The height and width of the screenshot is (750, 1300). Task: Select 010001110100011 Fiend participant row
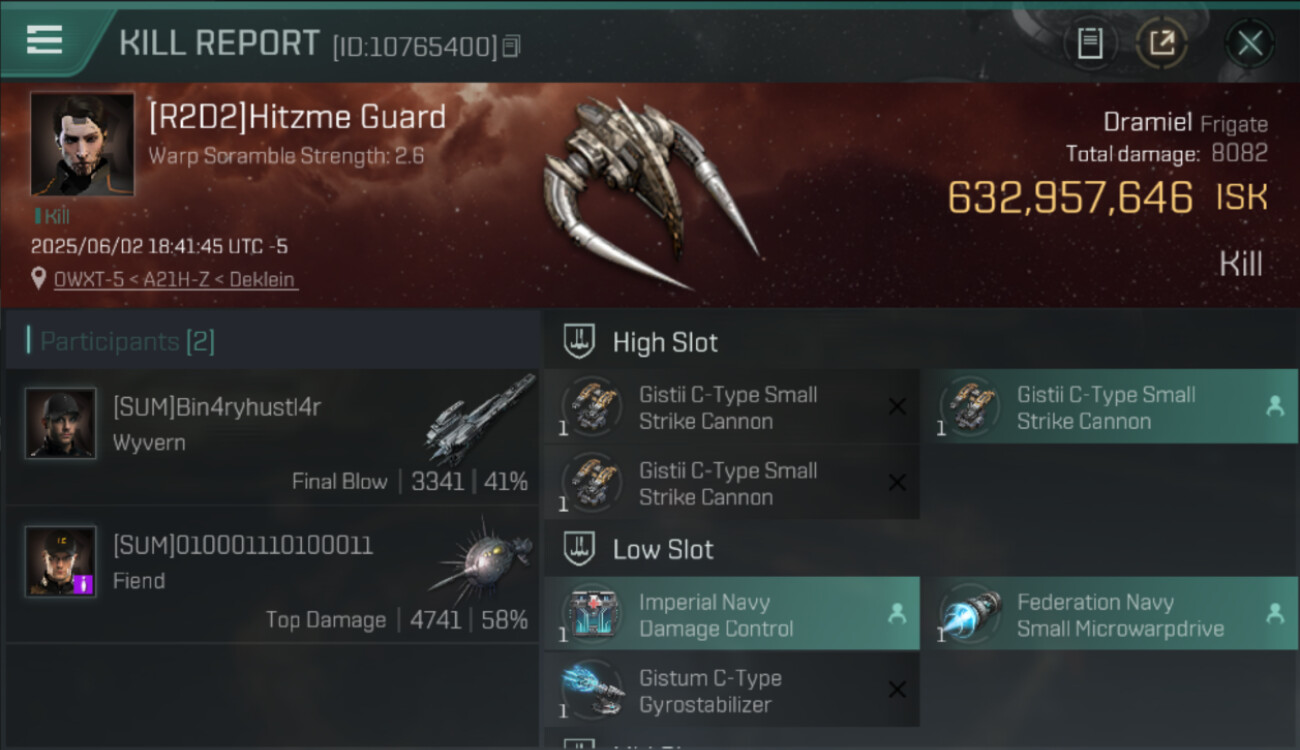tap(272, 575)
